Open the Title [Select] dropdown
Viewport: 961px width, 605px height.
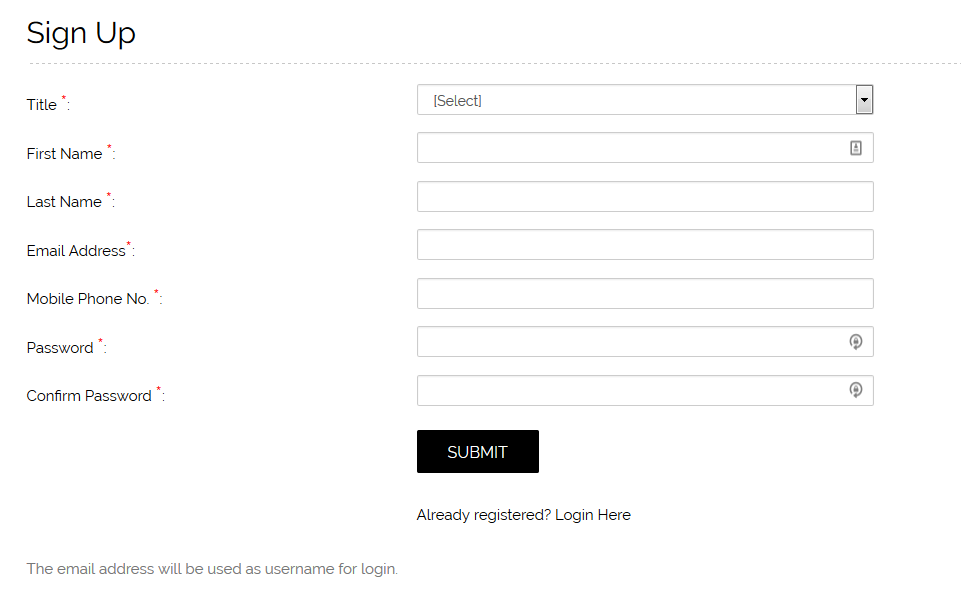pos(636,100)
